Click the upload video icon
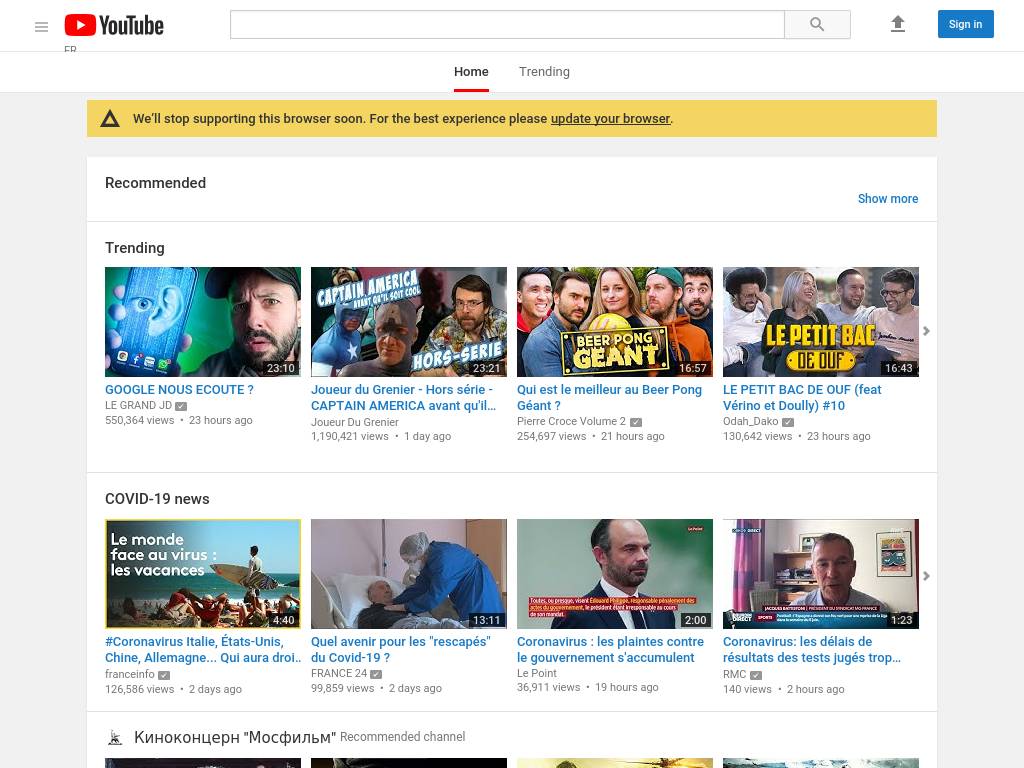The width and height of the screenshot is (1024, 768). tap(897, 24)
